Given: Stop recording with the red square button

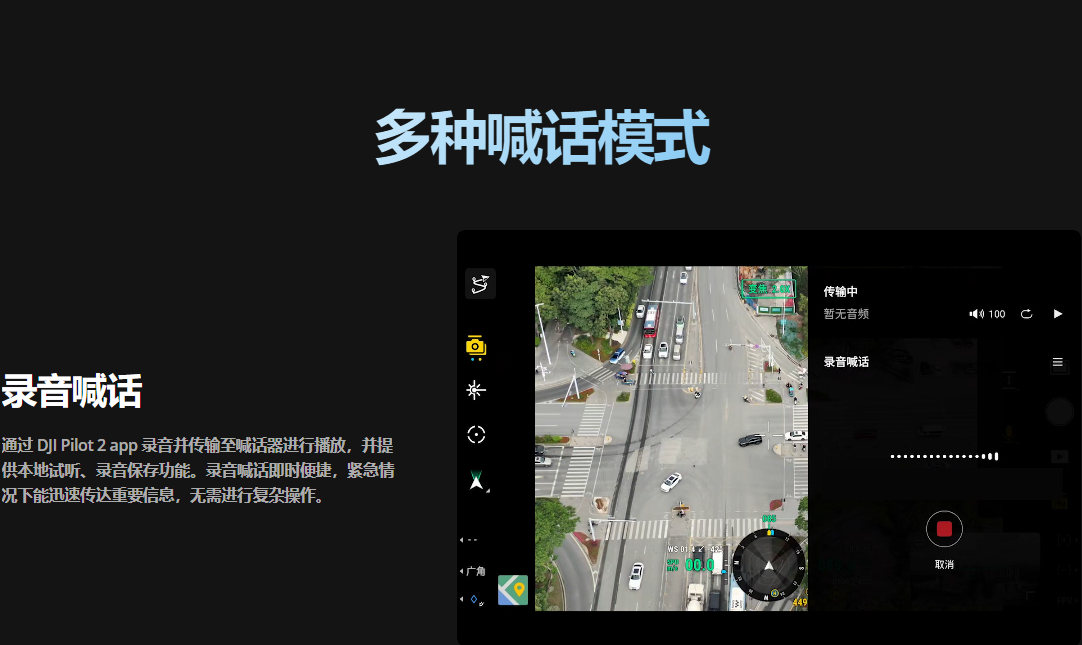Looking at the screenshot, I should pos(944,529).
